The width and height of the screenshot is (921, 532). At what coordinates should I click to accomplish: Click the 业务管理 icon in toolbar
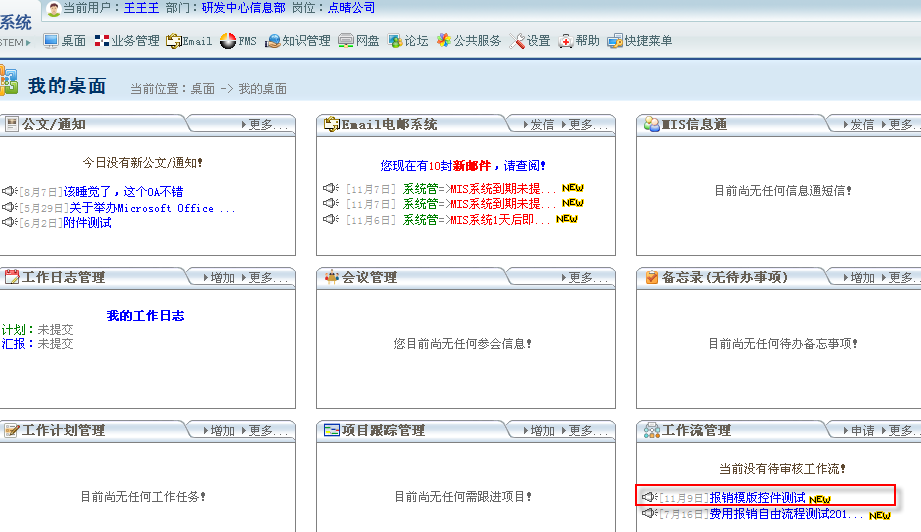101,41
